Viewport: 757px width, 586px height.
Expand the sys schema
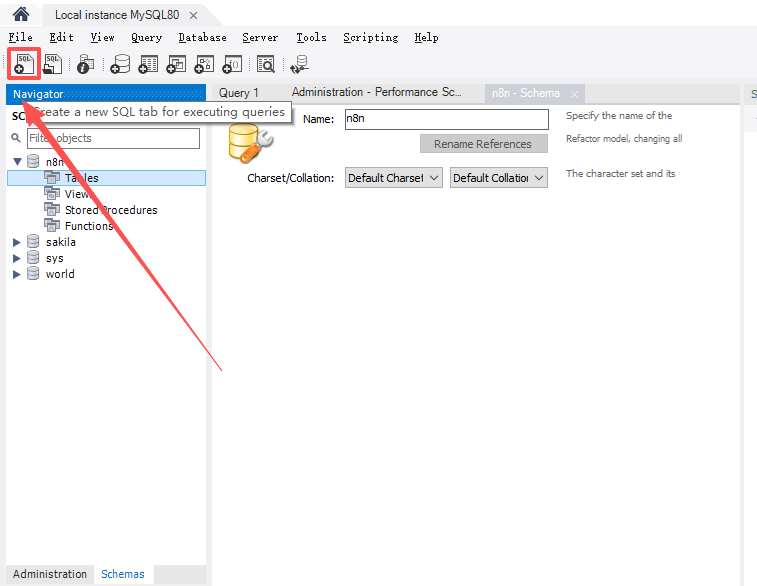(x=16, y=258)
